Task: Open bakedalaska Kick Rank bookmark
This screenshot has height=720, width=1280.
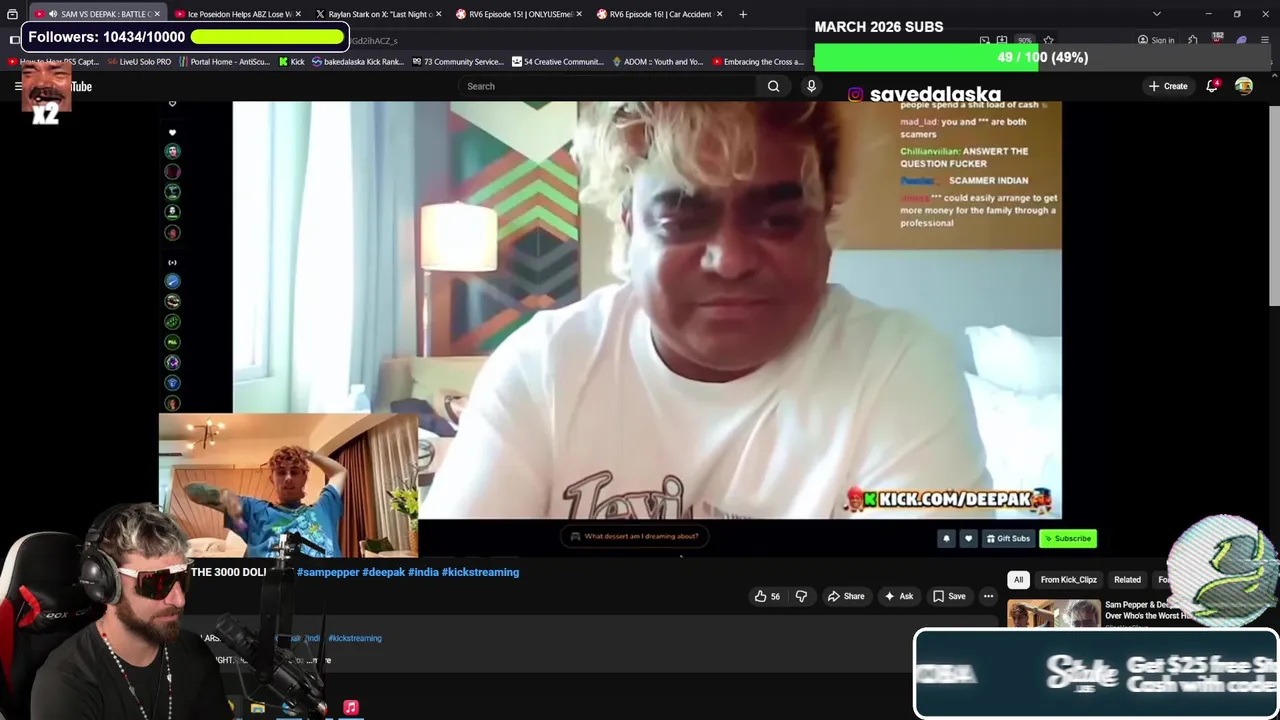Action: coord(358,62)
